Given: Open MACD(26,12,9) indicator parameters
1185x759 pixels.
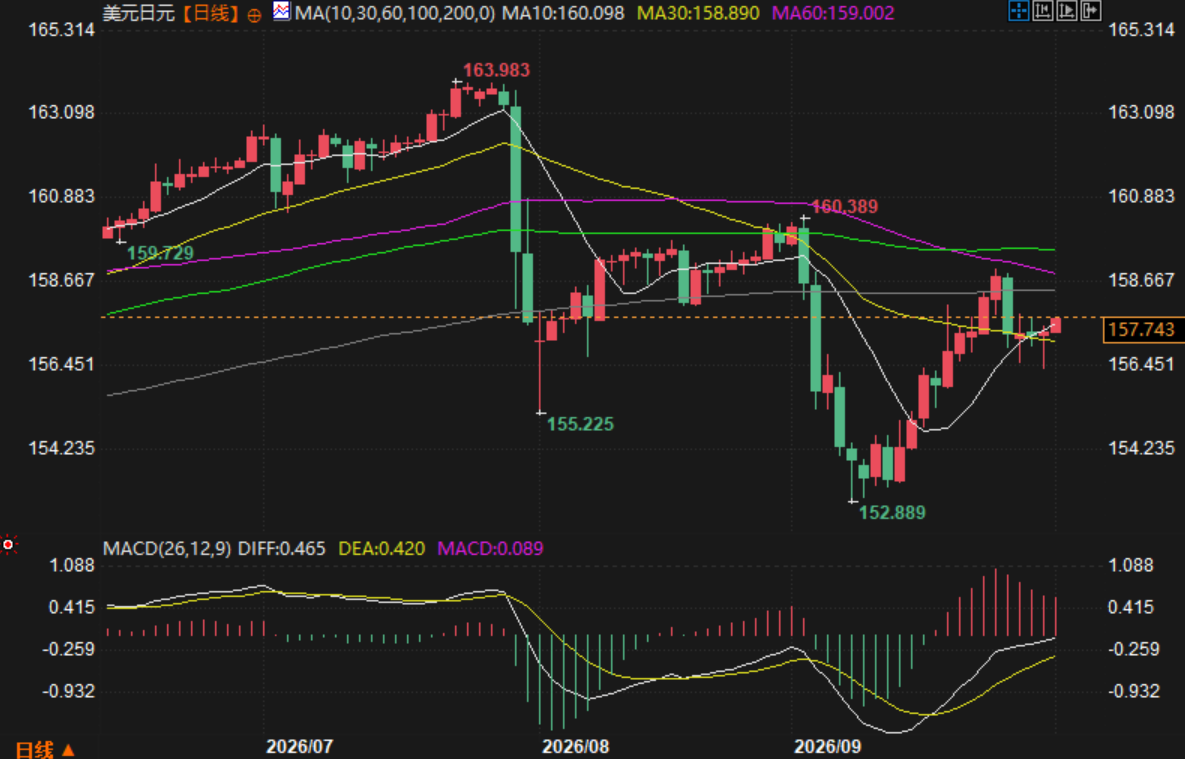Looking at the screenshot, I should click(x=167, y=548).
